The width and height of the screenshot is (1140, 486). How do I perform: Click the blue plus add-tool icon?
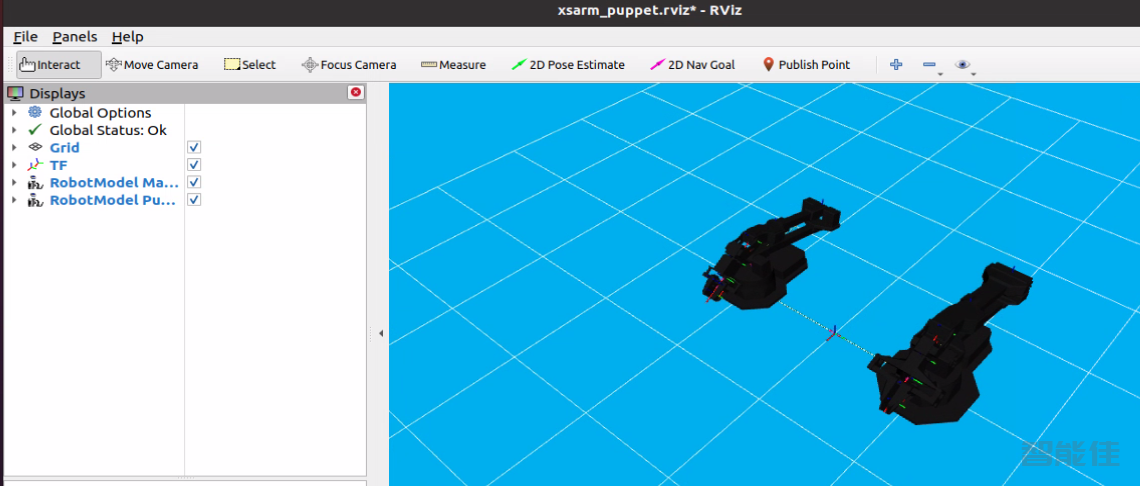pos(896,65)
